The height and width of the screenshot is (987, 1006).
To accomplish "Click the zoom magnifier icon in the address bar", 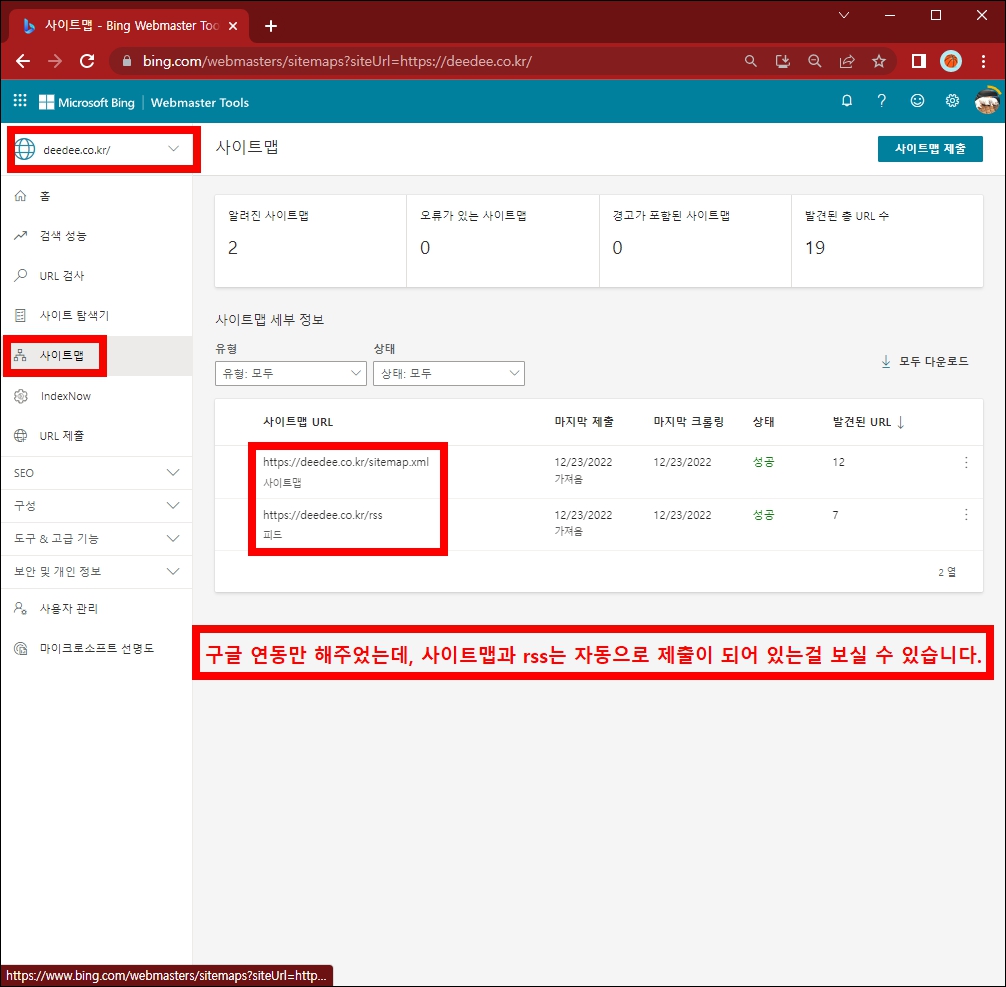I will pos(814,61).
